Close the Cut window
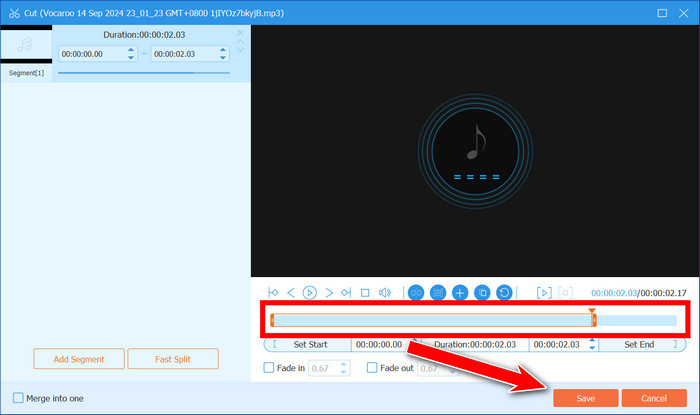The width and height of the screenshot is (700, 415). point(683,13)
